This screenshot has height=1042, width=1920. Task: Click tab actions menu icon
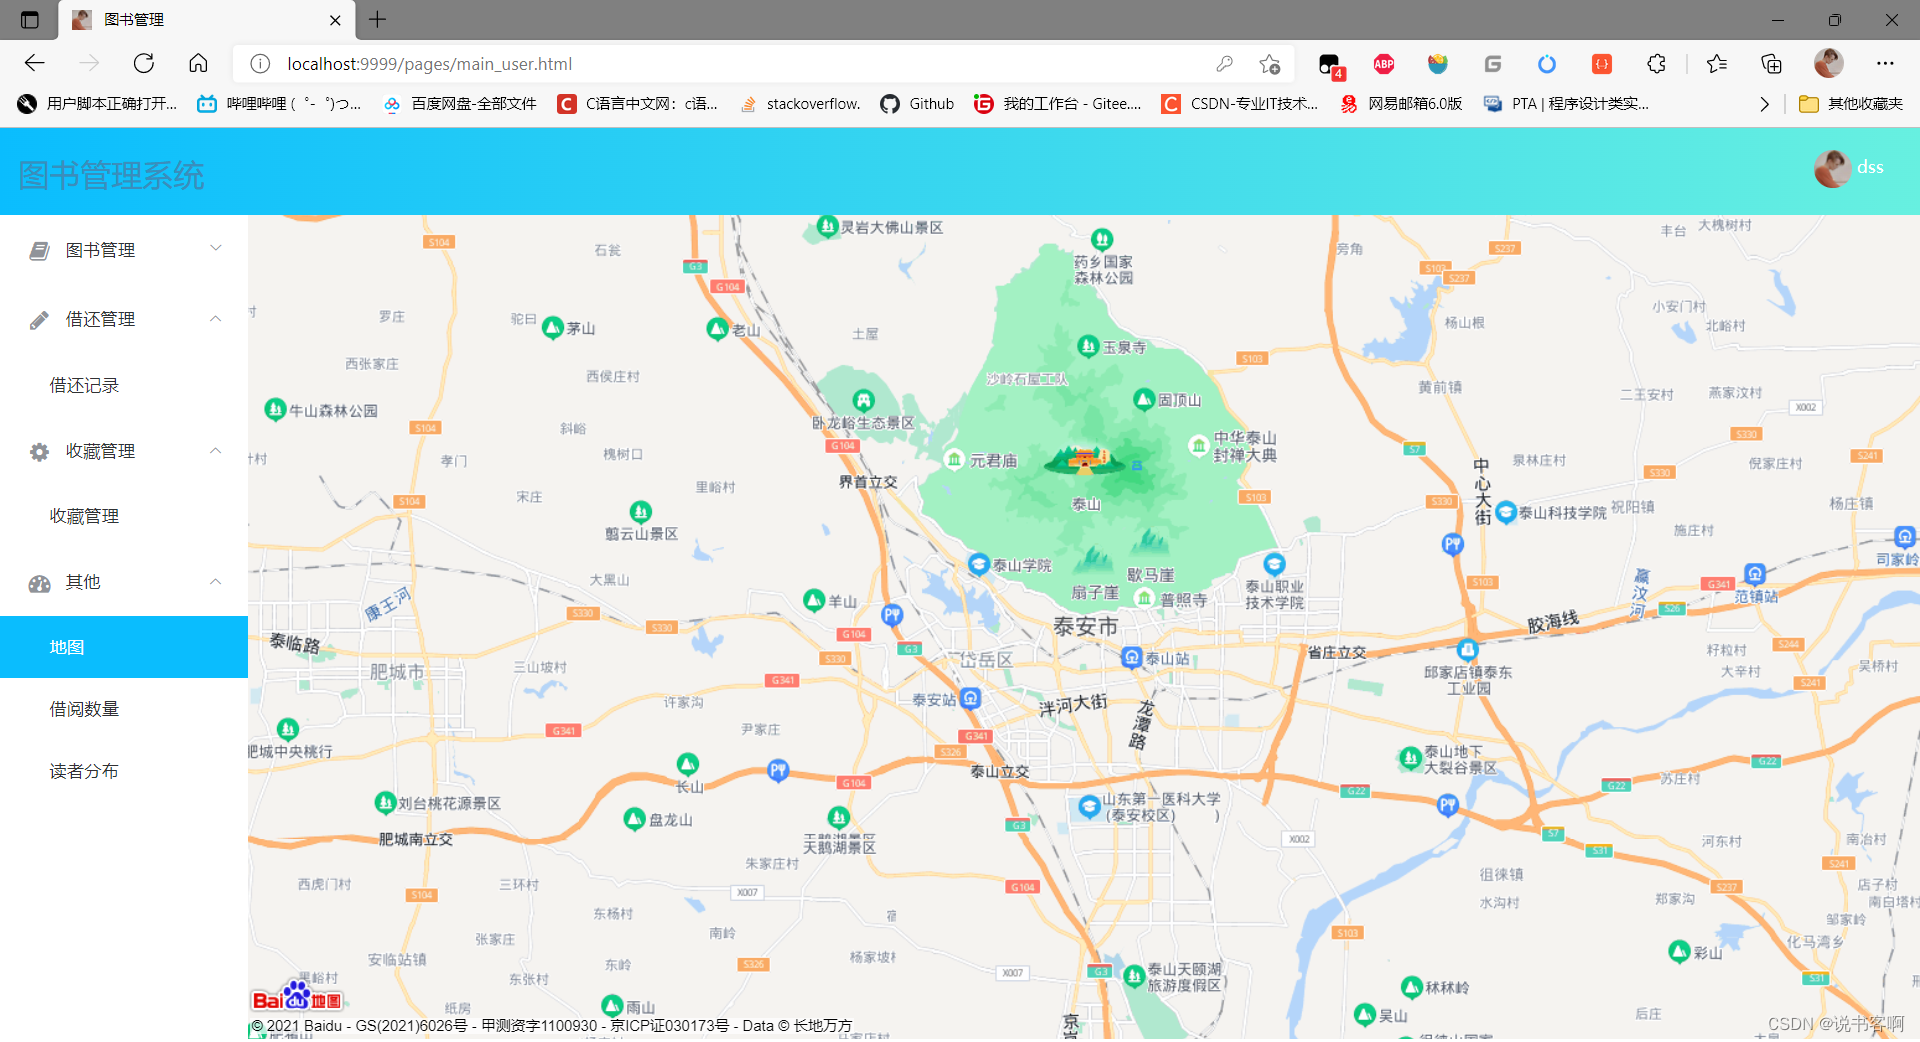coord(30,19)
